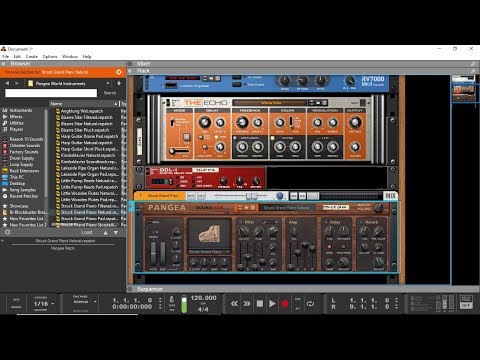
Task: Select Kinderklavier Natural.repatch
Action: coord(88,155)
